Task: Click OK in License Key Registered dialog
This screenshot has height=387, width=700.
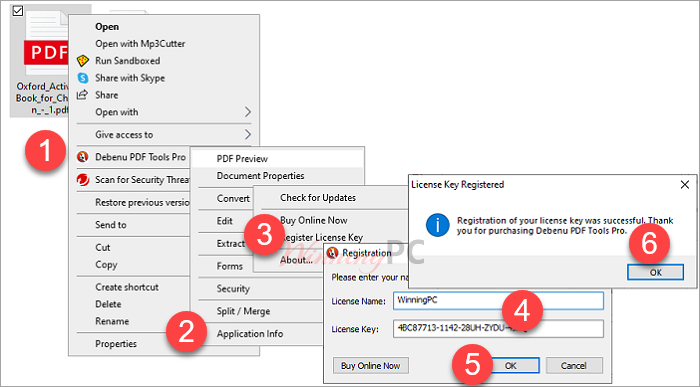Action: pos(655,272)
